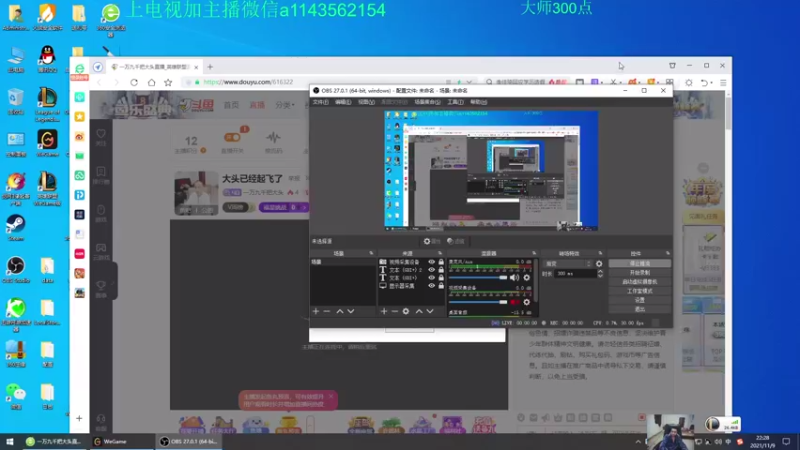Toggle lock on Text (GDI+) 2 source
The height and width of the screenshot is (450, 800).
(x=441, y=270)
